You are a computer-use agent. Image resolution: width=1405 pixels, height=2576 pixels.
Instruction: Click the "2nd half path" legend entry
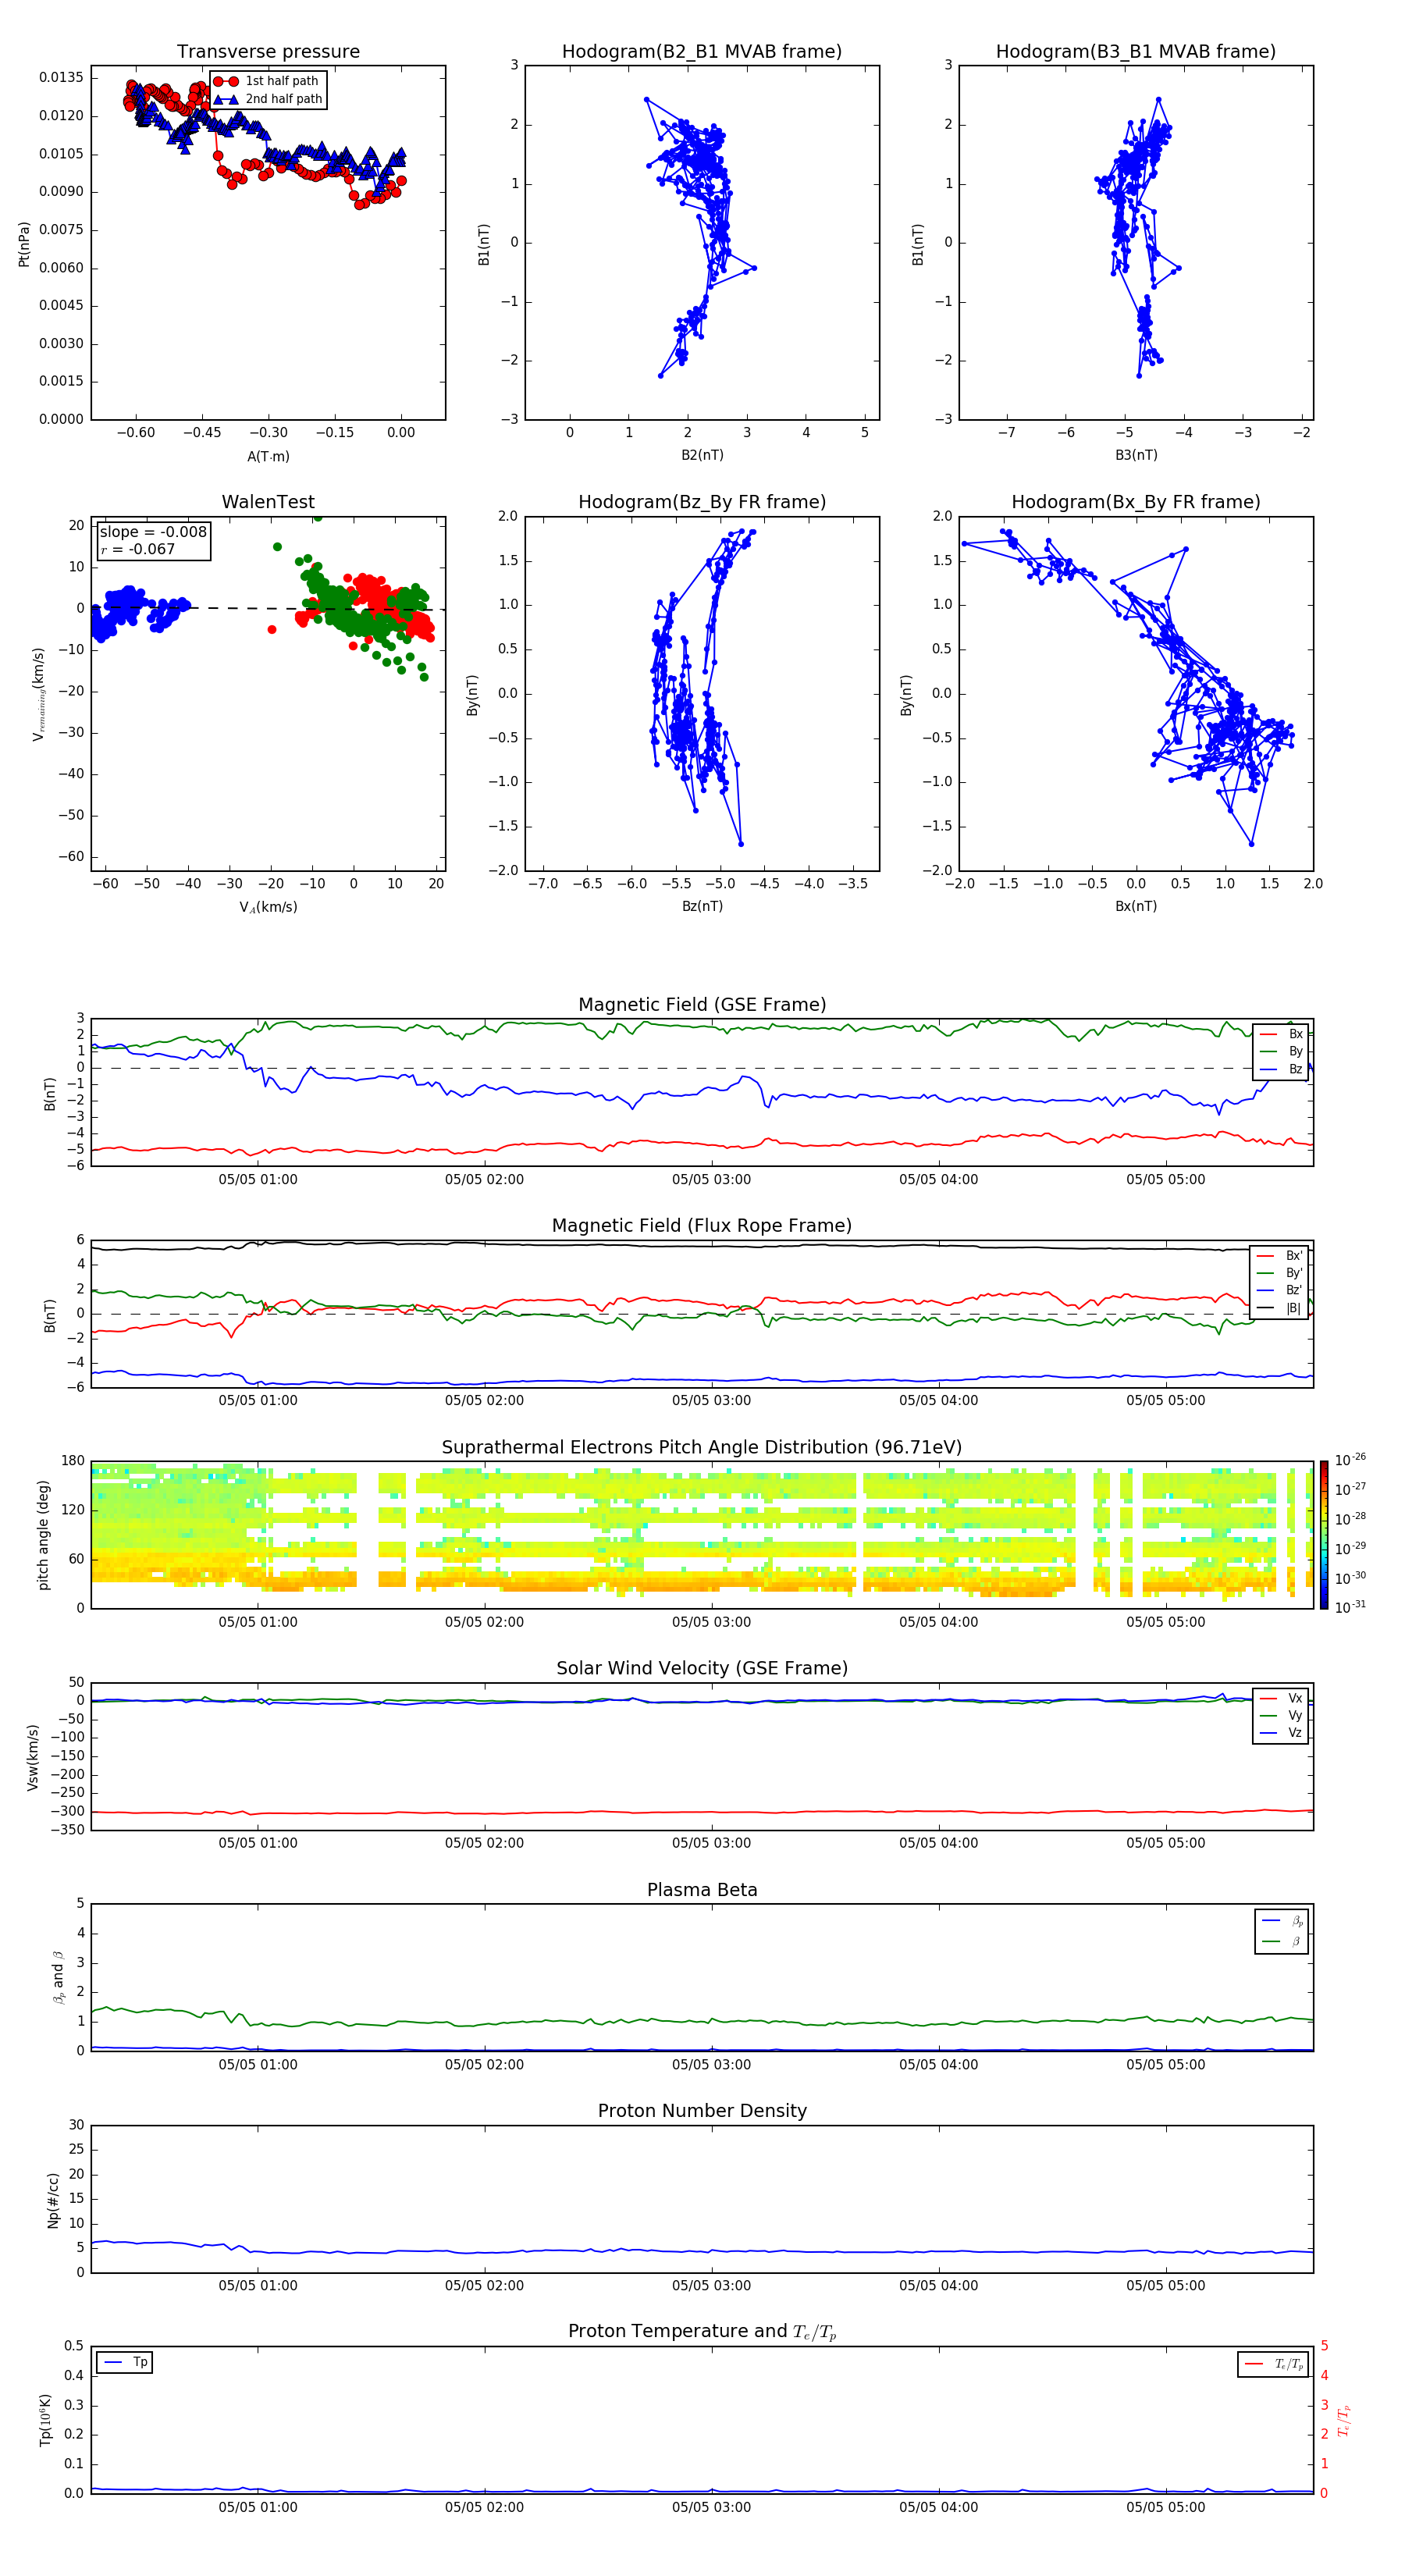pyautogui.click(x=268, y=99)
